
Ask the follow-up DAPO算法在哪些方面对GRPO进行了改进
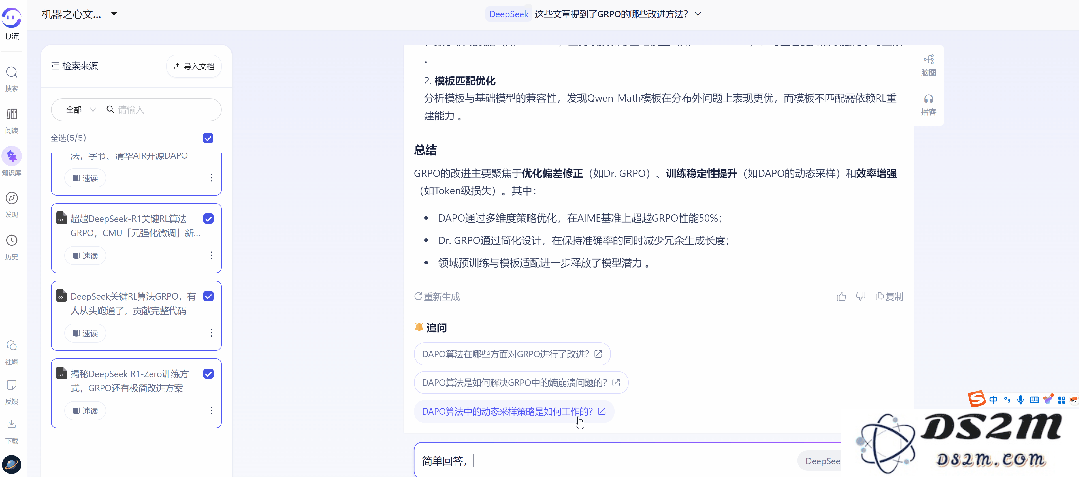click(512, 354)
